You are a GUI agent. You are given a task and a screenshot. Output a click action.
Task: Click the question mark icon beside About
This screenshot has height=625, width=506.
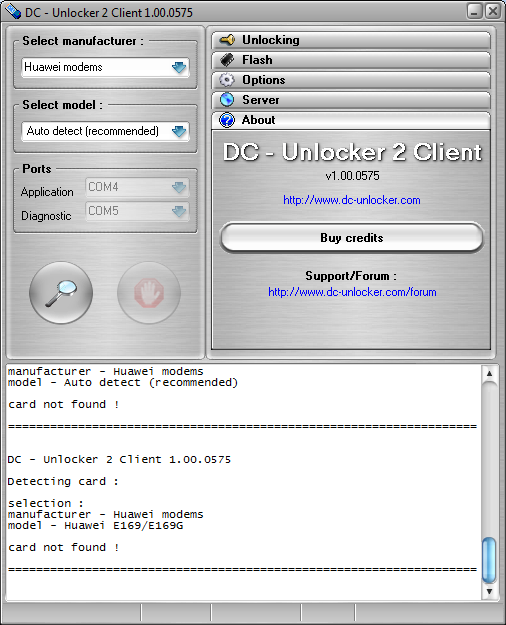(x=227, y=120)
